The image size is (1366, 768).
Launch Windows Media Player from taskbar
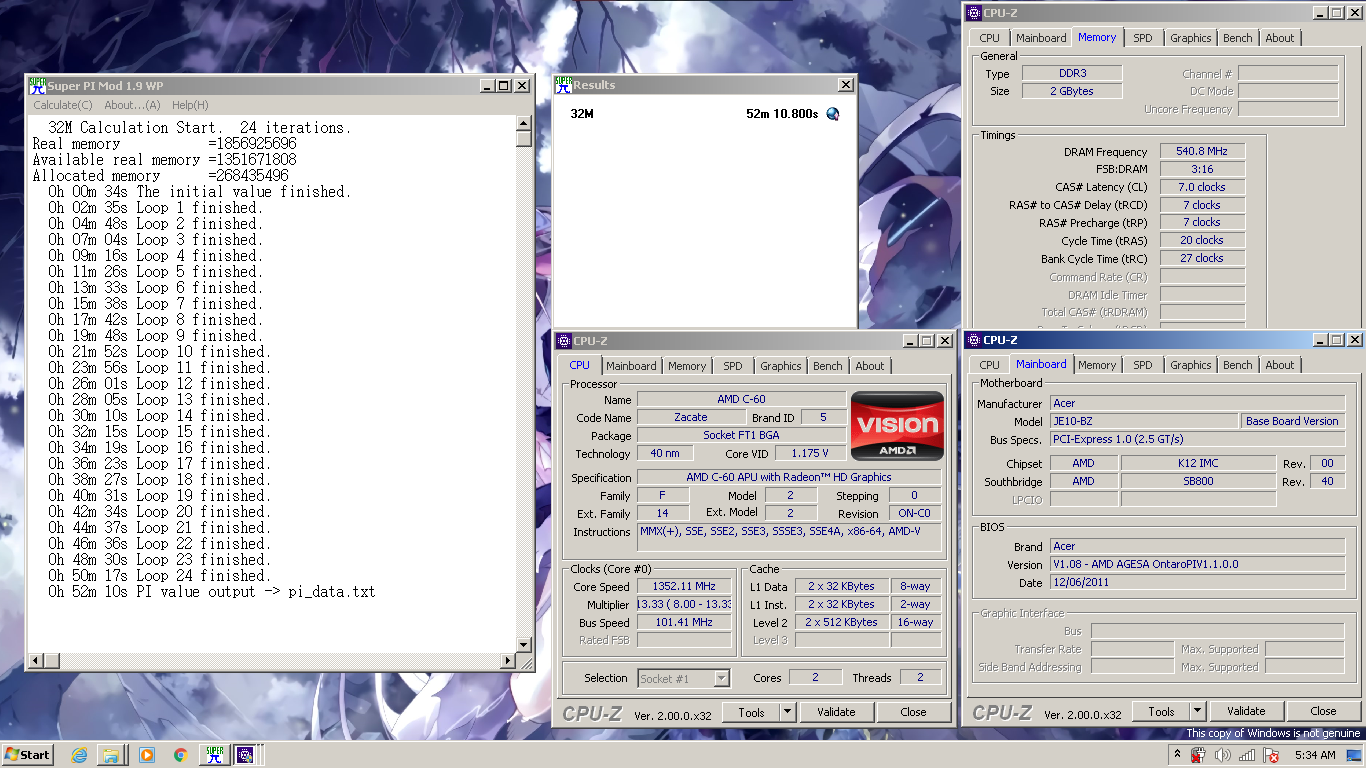pyautogui.click(x=147, y=755)
